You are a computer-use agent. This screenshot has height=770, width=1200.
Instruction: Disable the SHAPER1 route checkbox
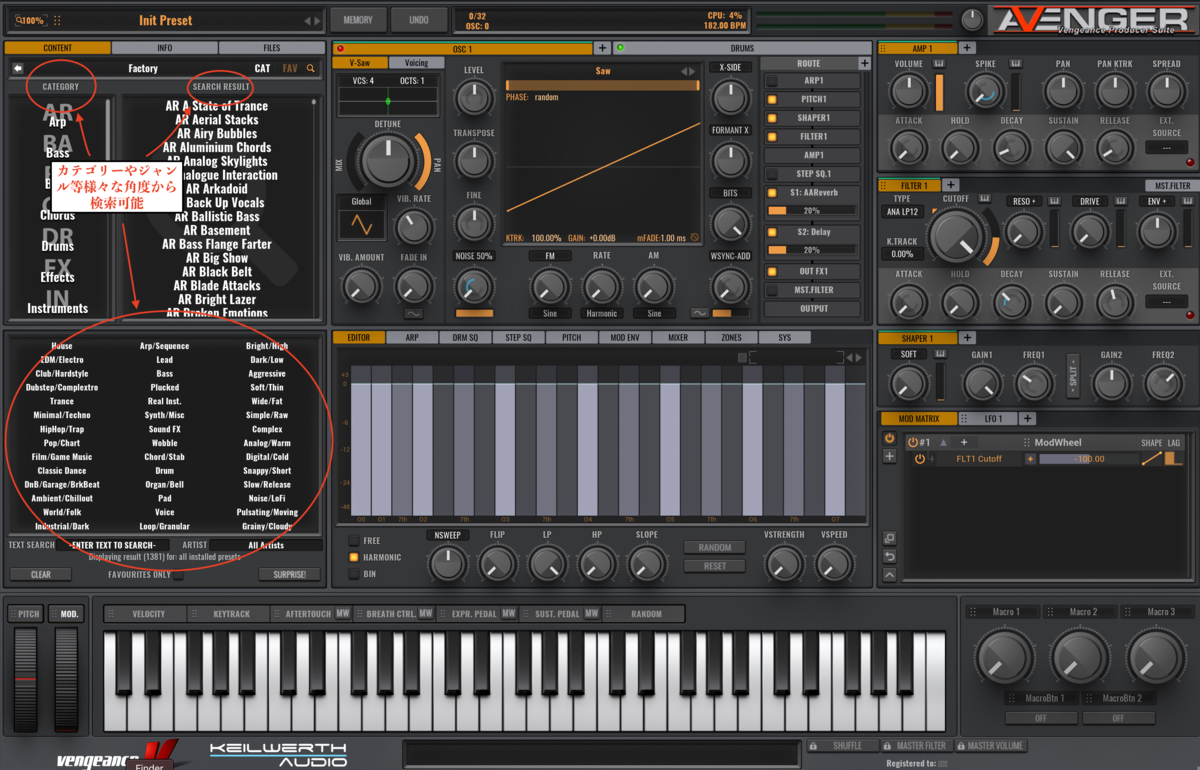click(772, 118)
